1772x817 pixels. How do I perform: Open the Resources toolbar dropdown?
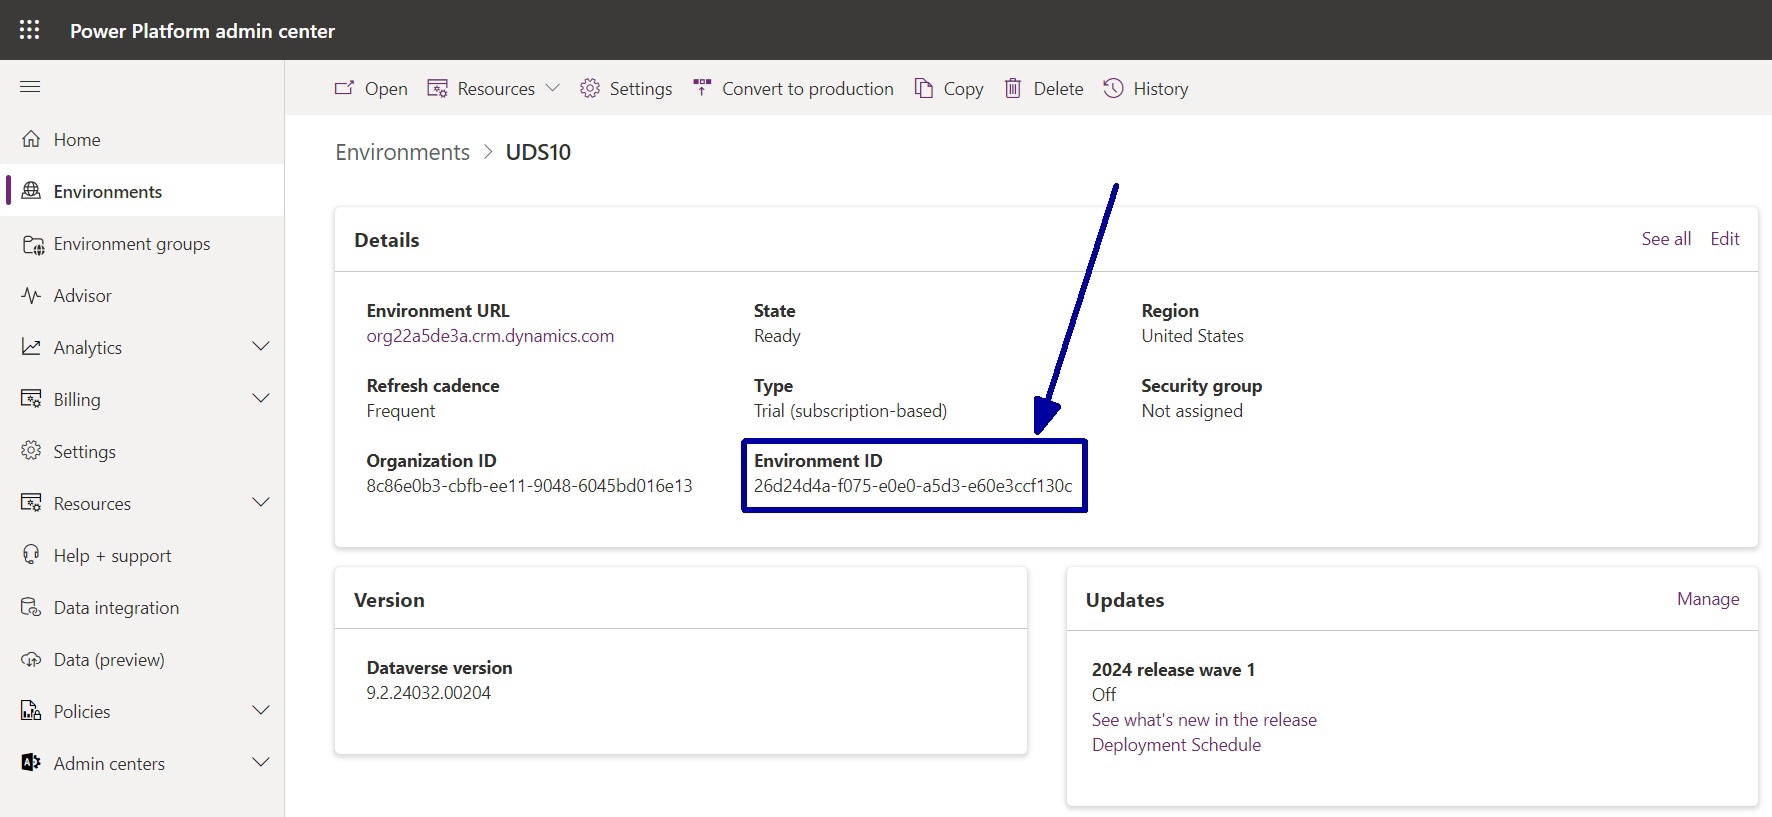(494, 88)
